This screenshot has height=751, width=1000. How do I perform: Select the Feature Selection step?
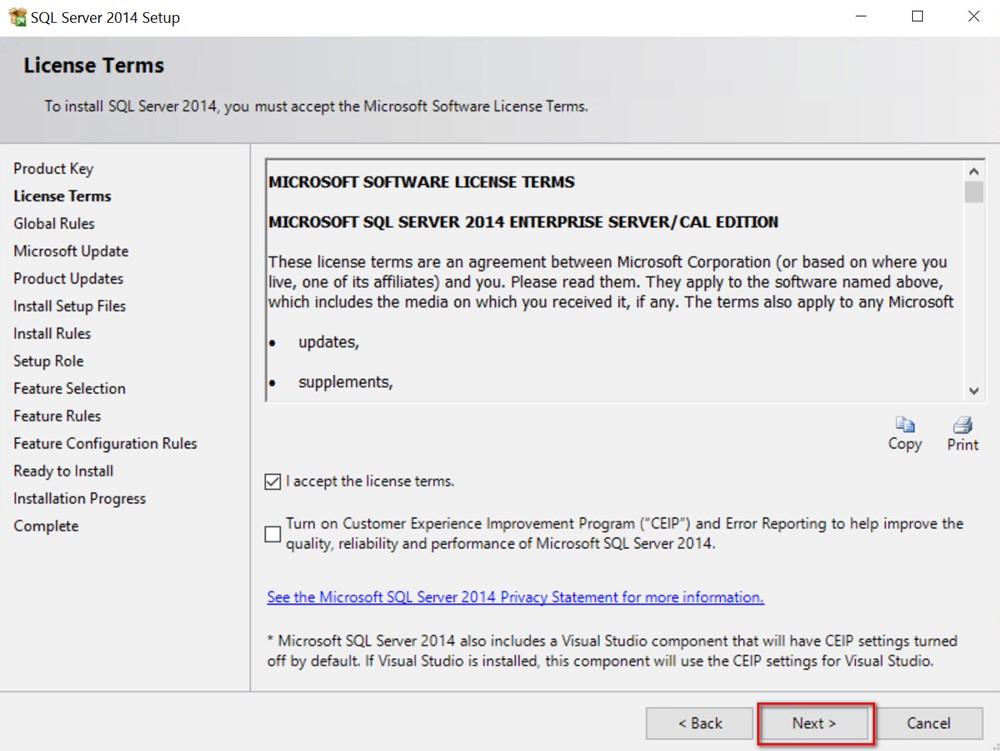(x=70, y=388)
